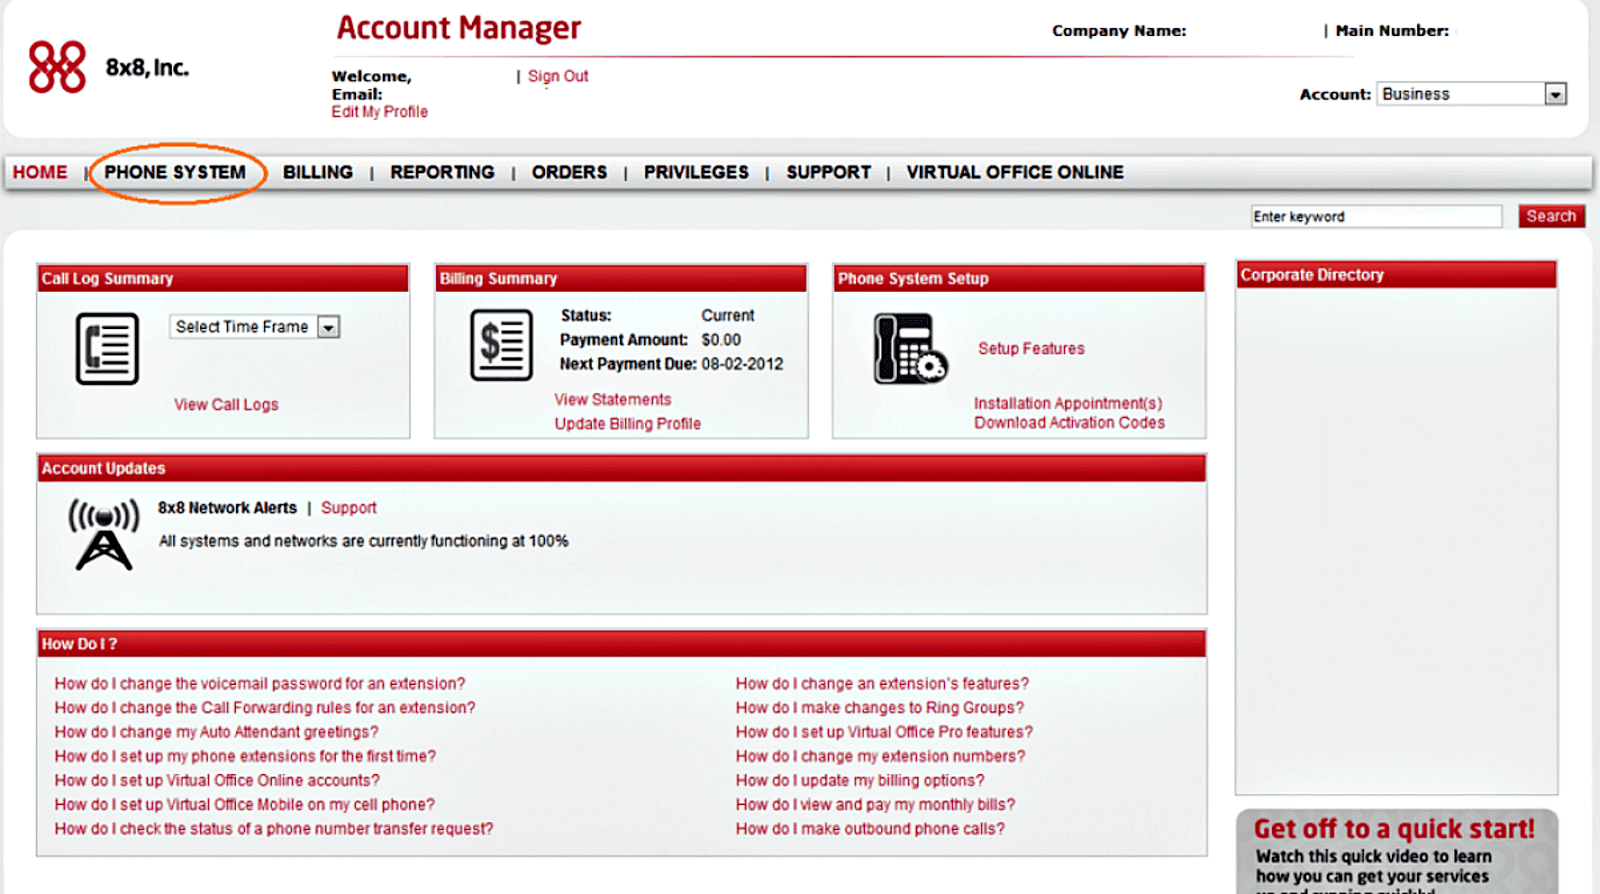
Task: Open the Select Time Frame dropdown
Action: (255, 327)
